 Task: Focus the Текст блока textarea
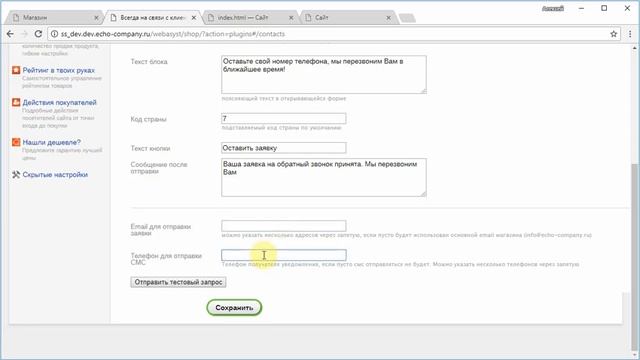pos(324,75)
